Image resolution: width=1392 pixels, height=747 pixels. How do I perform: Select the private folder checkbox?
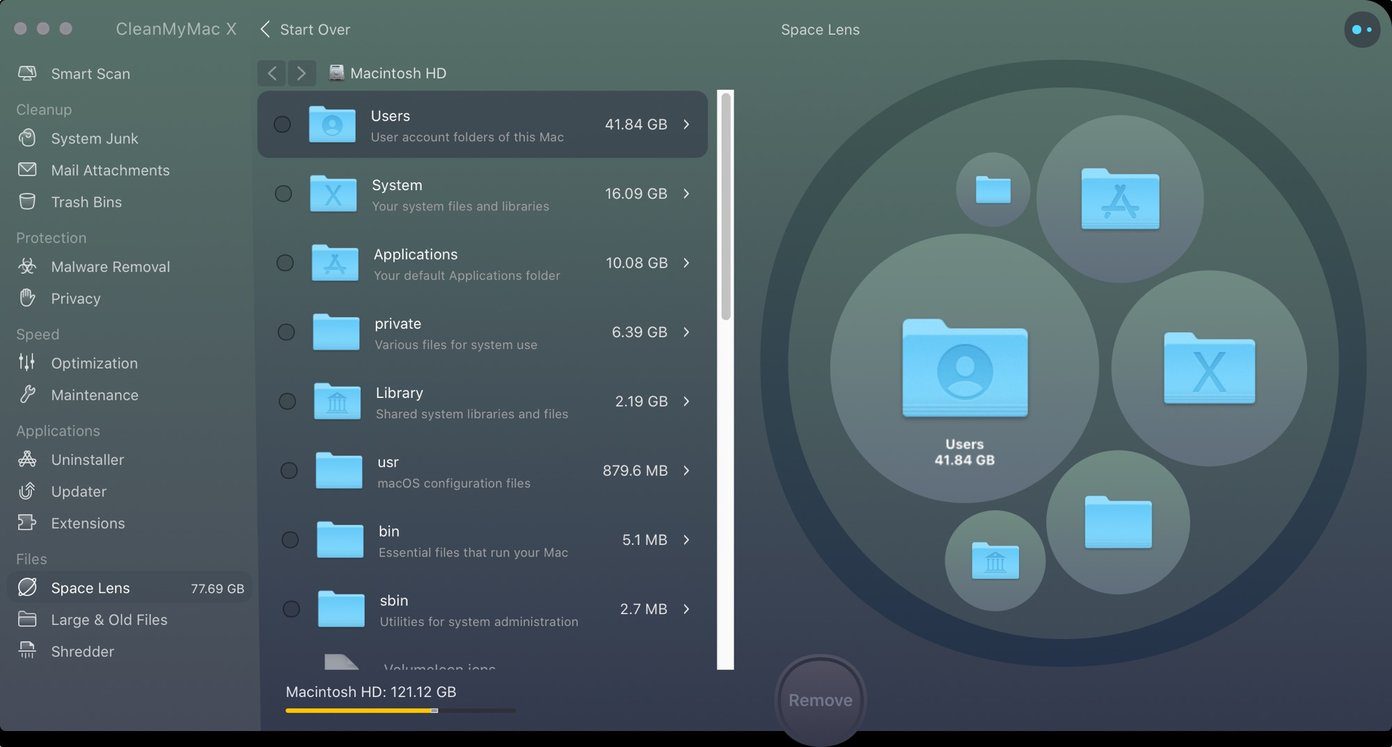(286, 332)
